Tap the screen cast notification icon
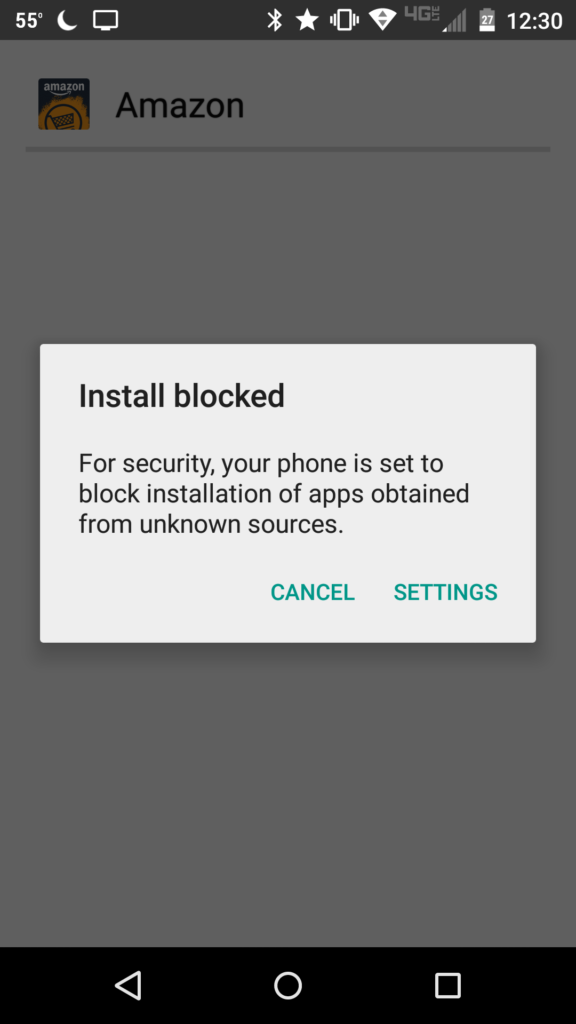Image resolution: width=576 pixels, height=1024 pixels. click(x=106, y=20)
